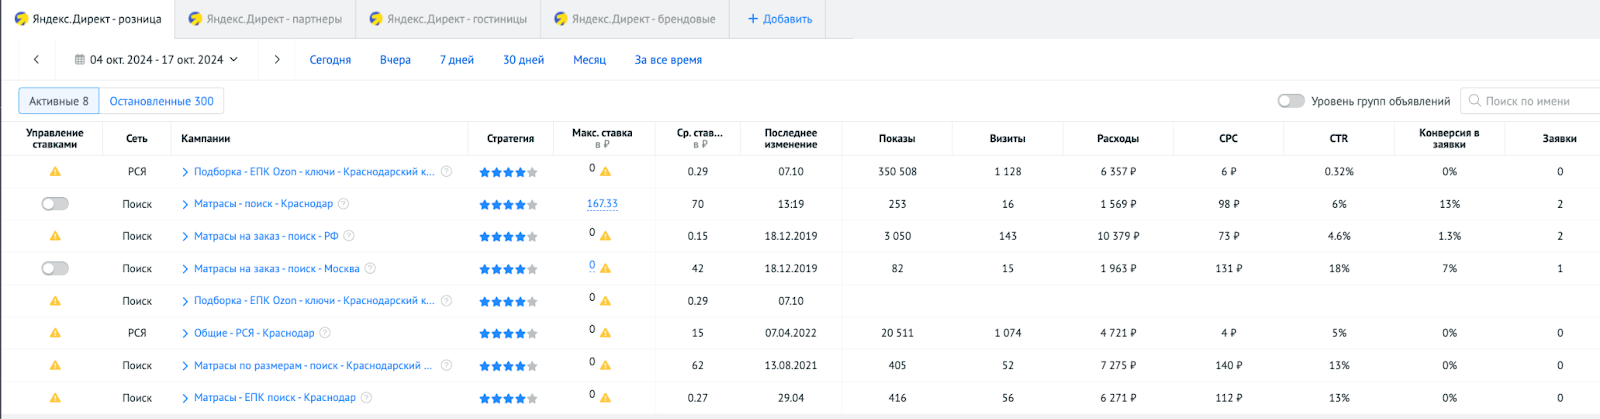This screenshot has height=419, width=1600.
Task: Sort by the Заявки column header
Action: (x=1559, y=139)
